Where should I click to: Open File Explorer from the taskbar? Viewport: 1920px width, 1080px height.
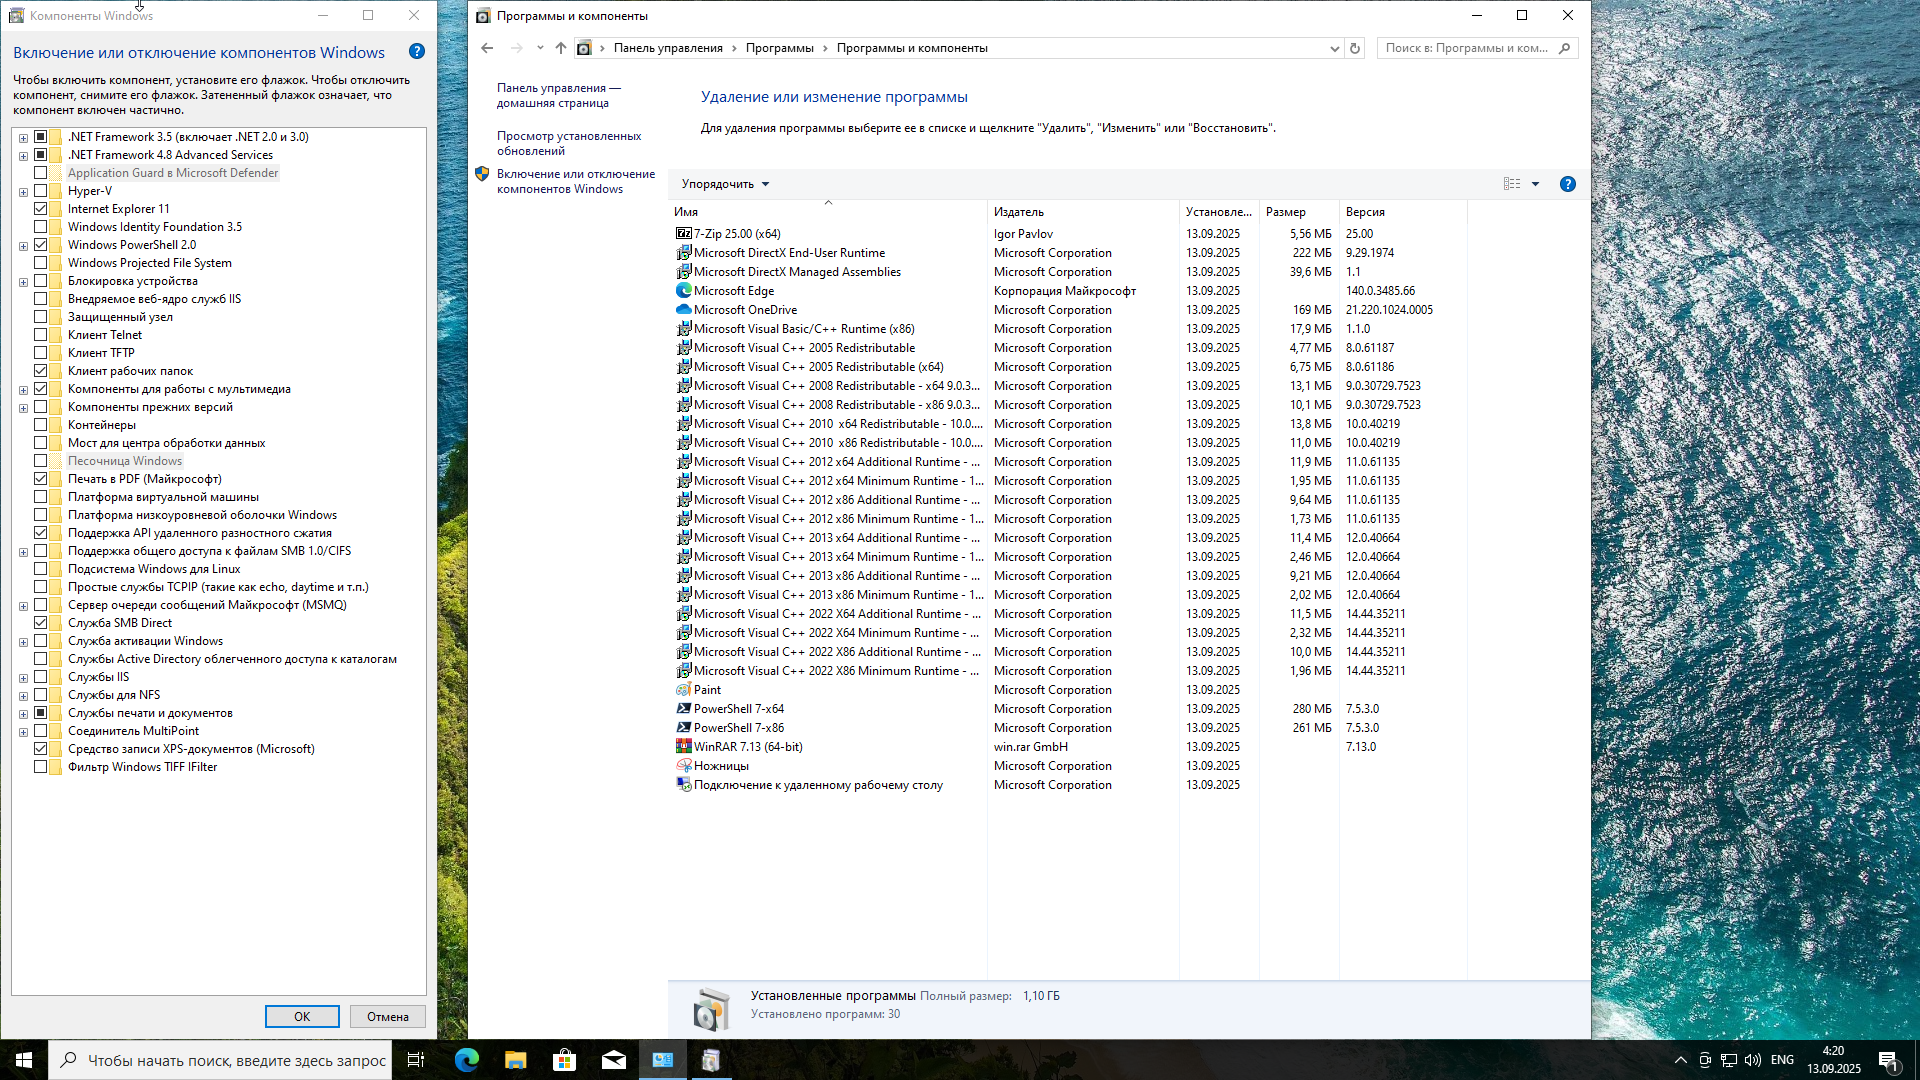click(516, 1060)
